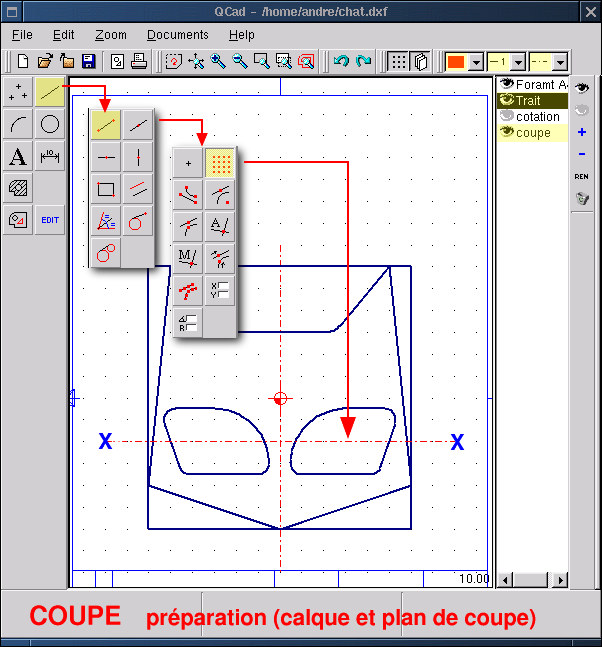Click the REN rename layer button
The image size is (602, 647).
pyautogui.click(x=582, y=176)
